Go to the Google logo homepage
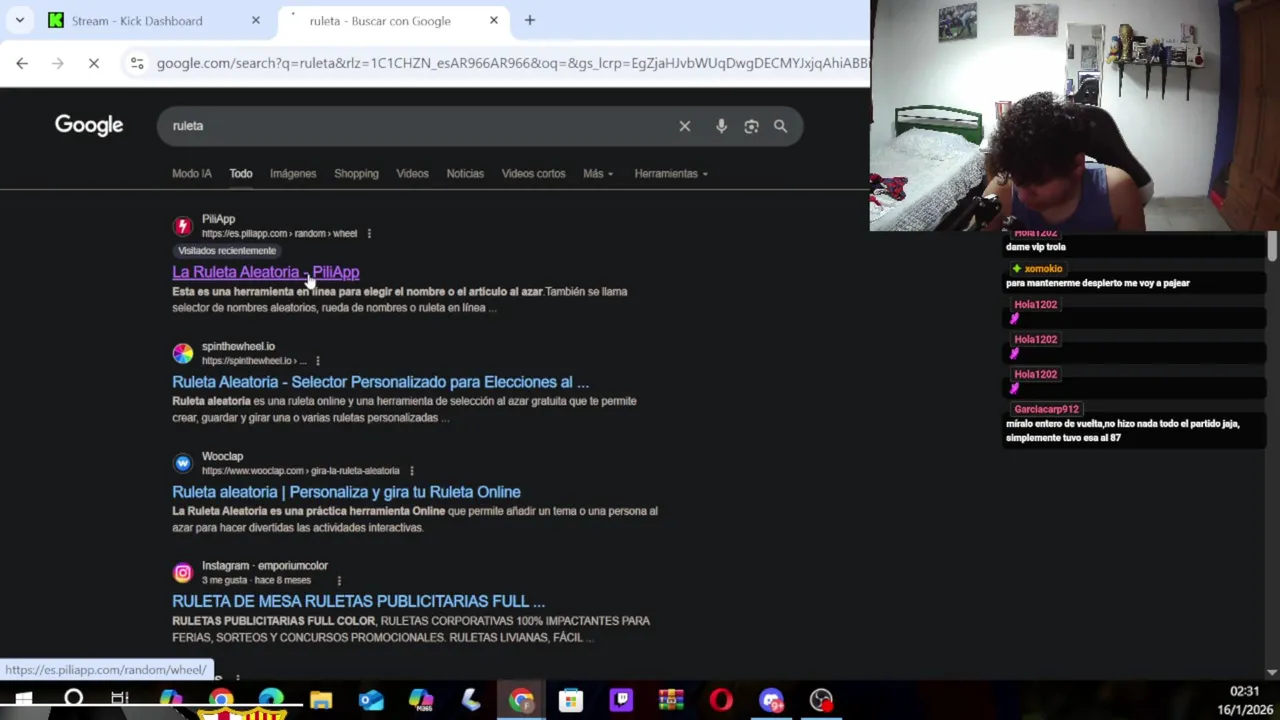1280x720 pixels. (x=89, y=125)
